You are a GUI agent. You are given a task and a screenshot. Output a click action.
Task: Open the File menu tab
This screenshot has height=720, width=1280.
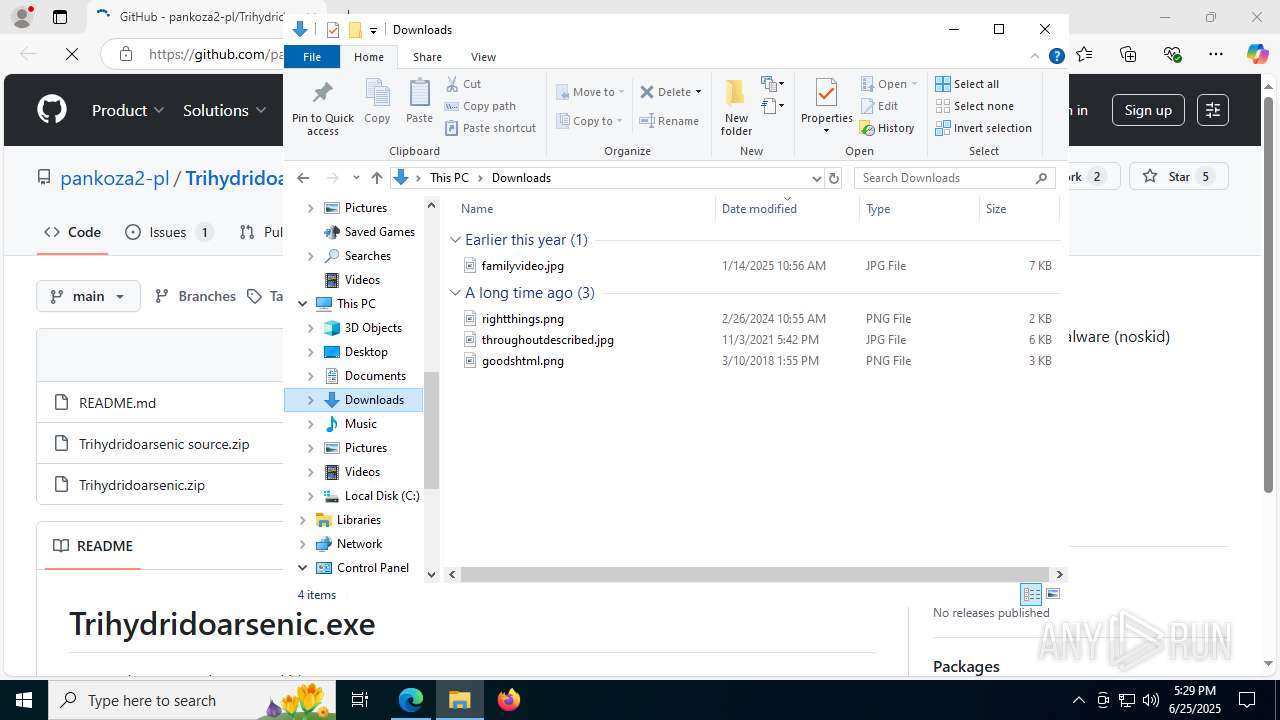tap(312, 57)
